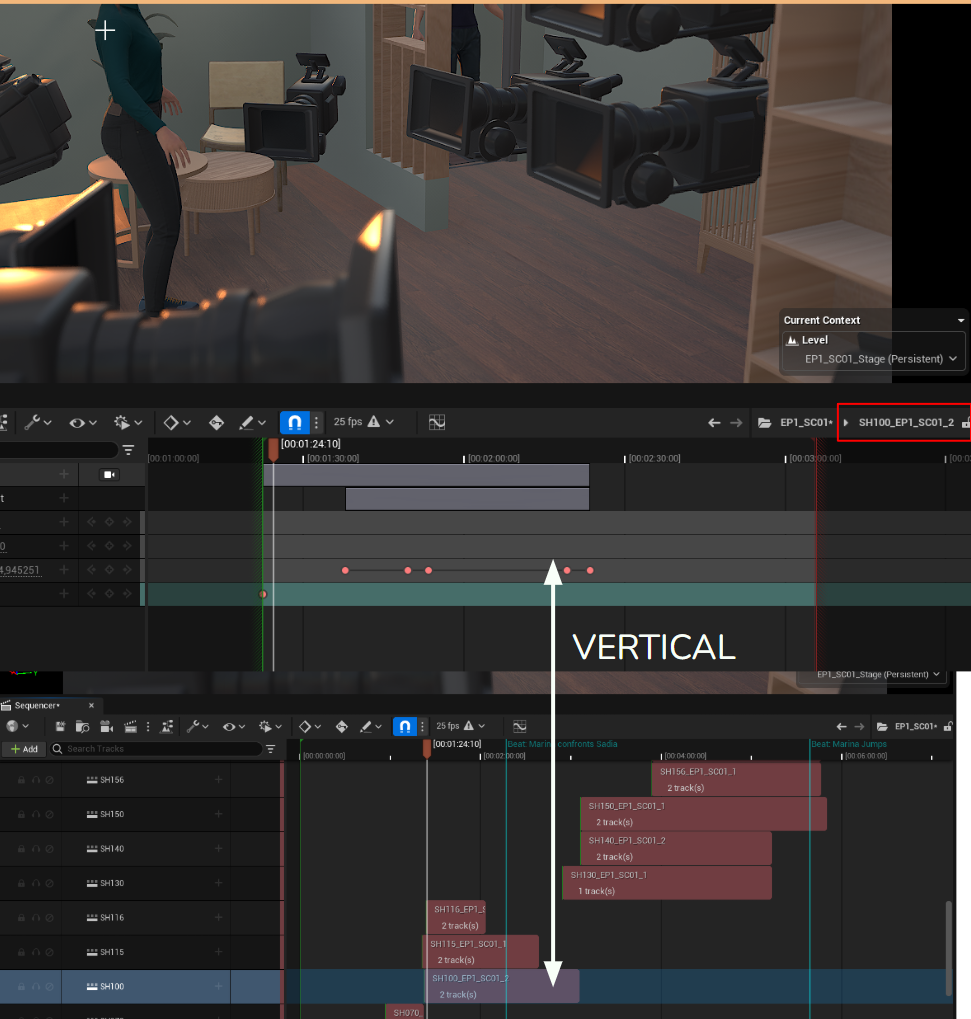The height and width of the screenshot is (1019, 971).
Task: Click the filter icon beside Search Tracks
Action: (271, 749)
